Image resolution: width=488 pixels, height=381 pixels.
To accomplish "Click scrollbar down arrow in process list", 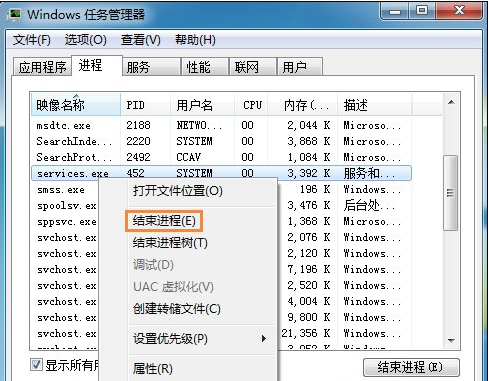I will 451,340.
